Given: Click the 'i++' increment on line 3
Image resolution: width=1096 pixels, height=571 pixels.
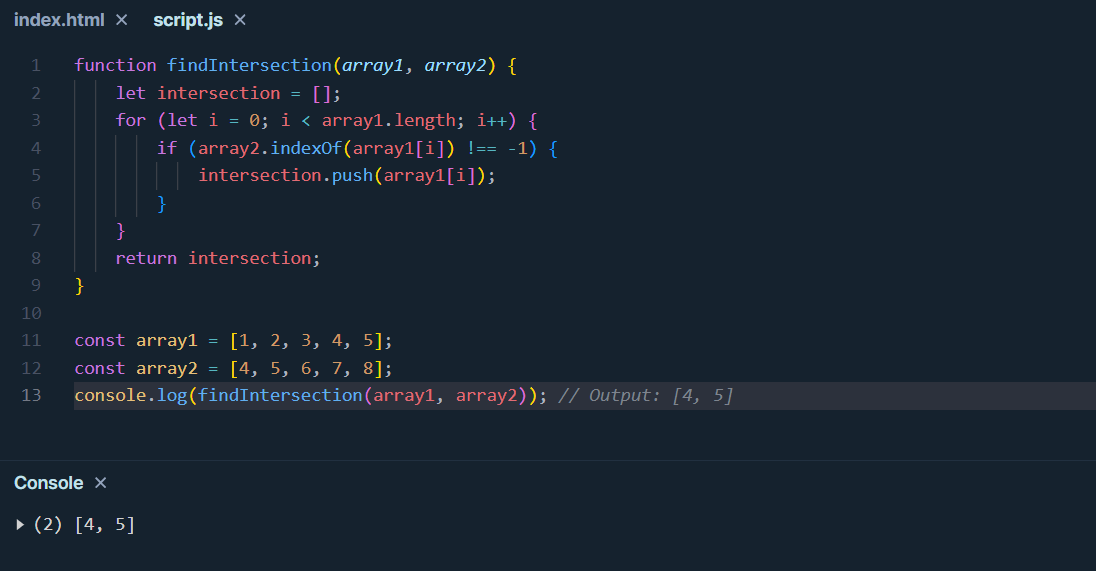Looking at the screenshot, I should [491, 121].
